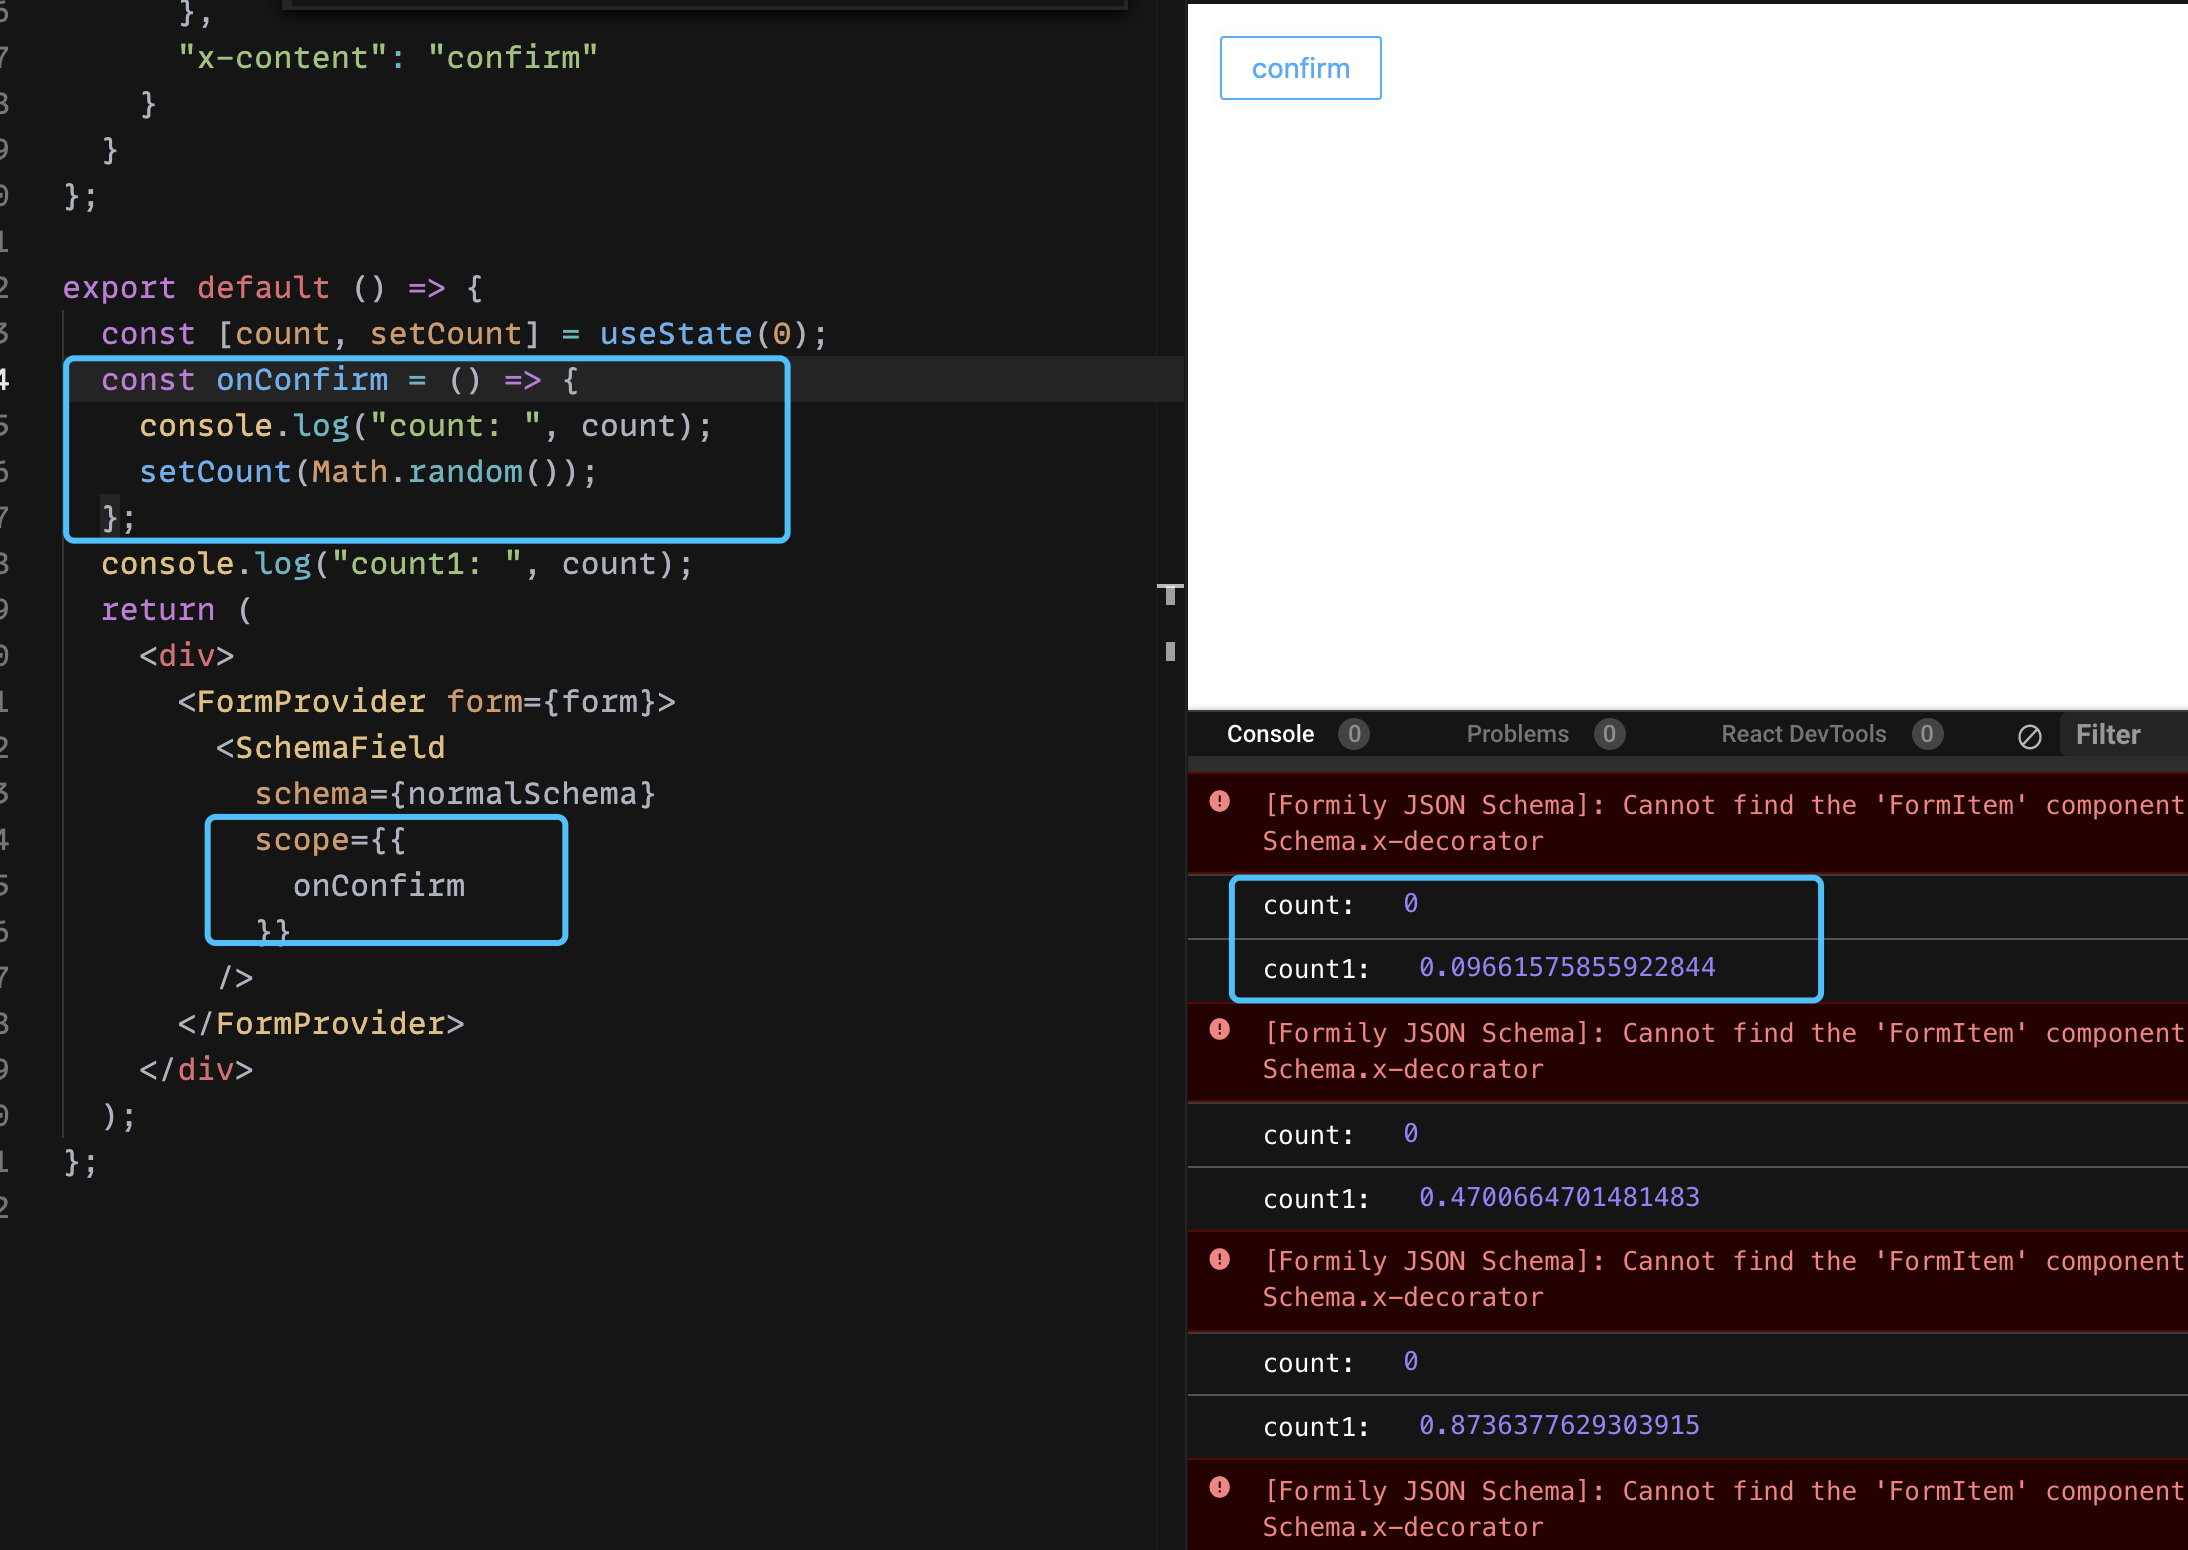The height and width of the screenshot is (1550, 2188).
Task: Click the warning icon beside the second Formily error
Action: 1219,1030
